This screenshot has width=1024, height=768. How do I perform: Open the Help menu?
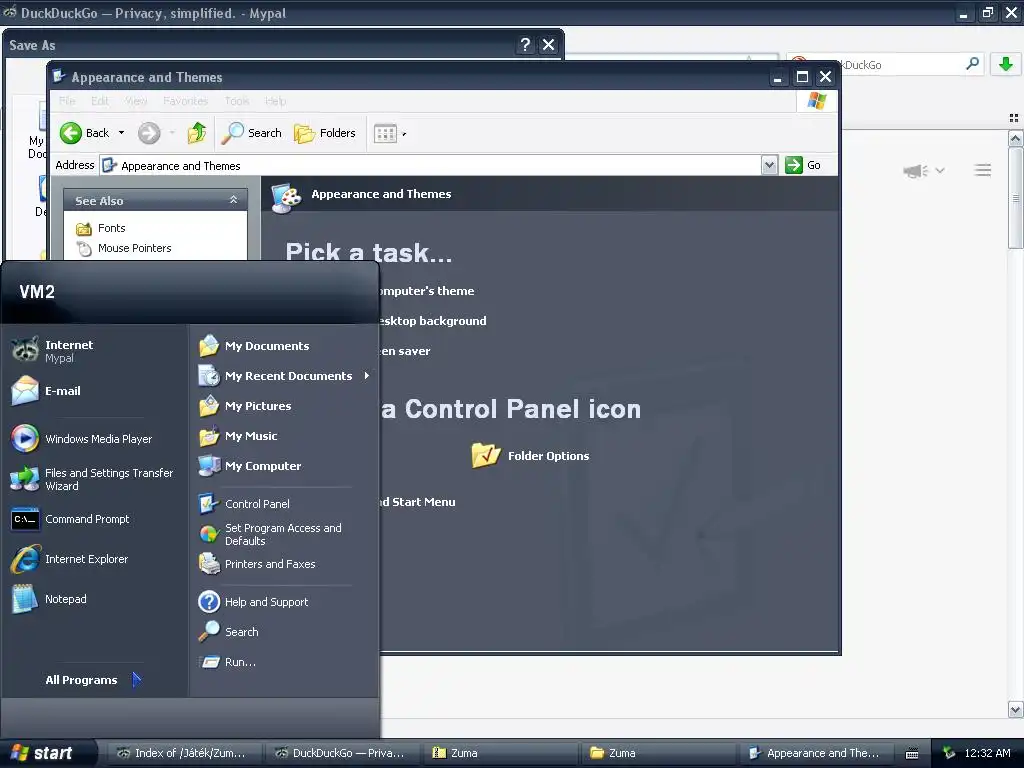point(276,101)
